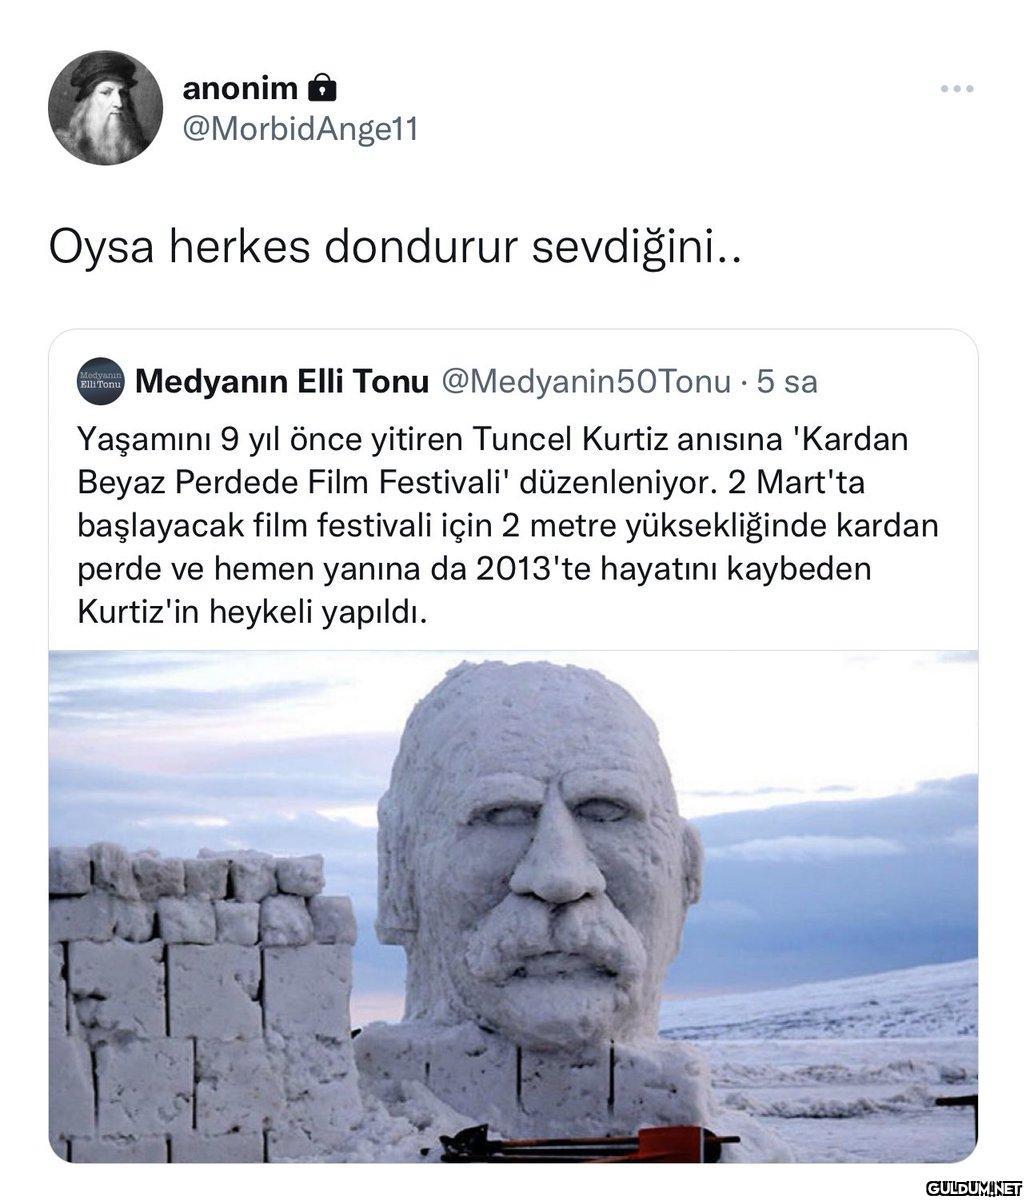Image resolution: width=1026 pixels, height=1200 pixels.
Task: Click the "2013'te" year in quoted tweet
Action: click(533, 568)
